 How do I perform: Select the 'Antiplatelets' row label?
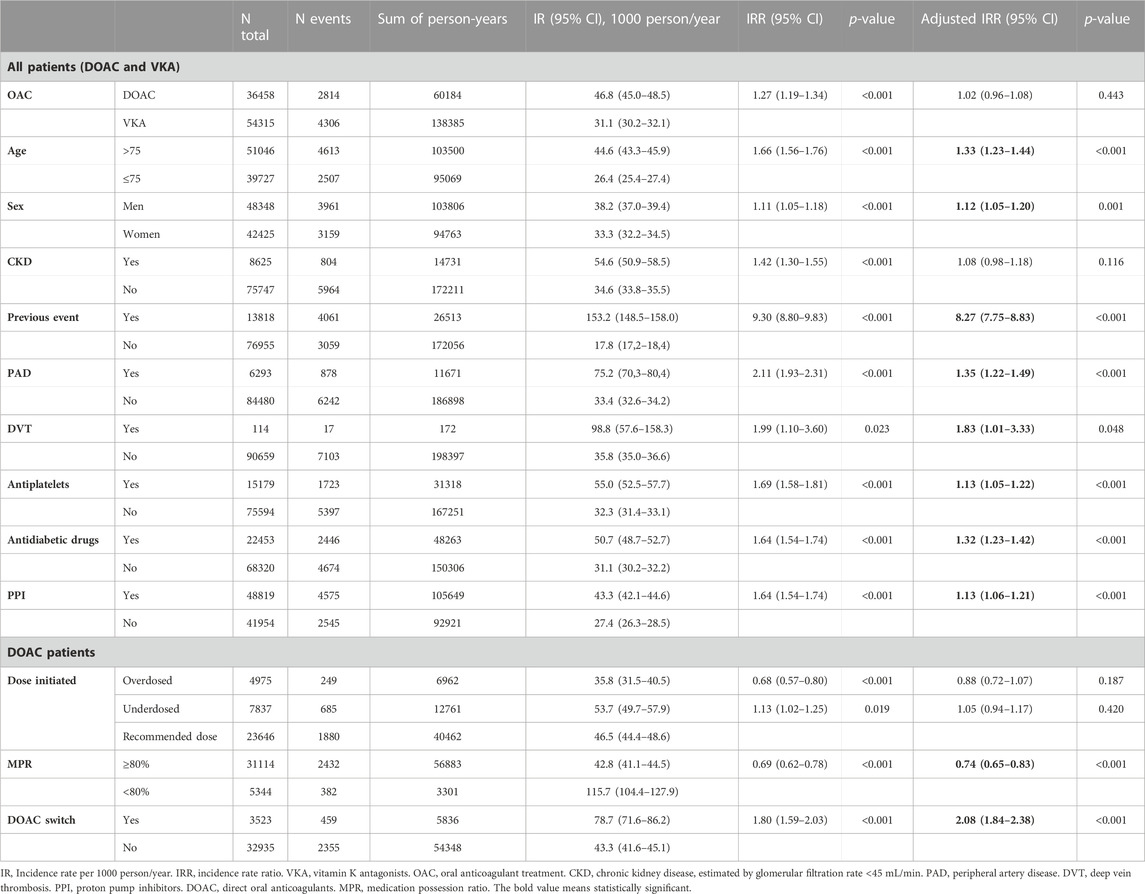[x=38, y=484]
